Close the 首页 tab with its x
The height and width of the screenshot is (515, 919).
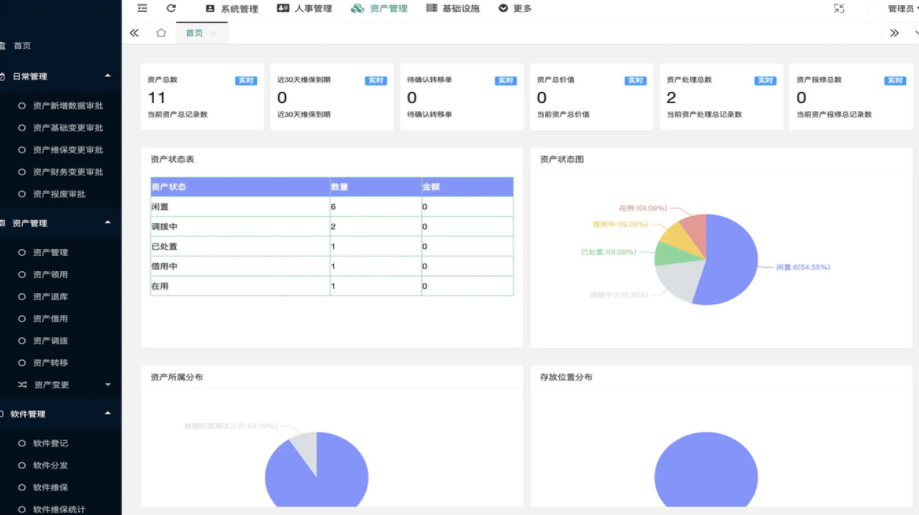click(x=213, y=33)
